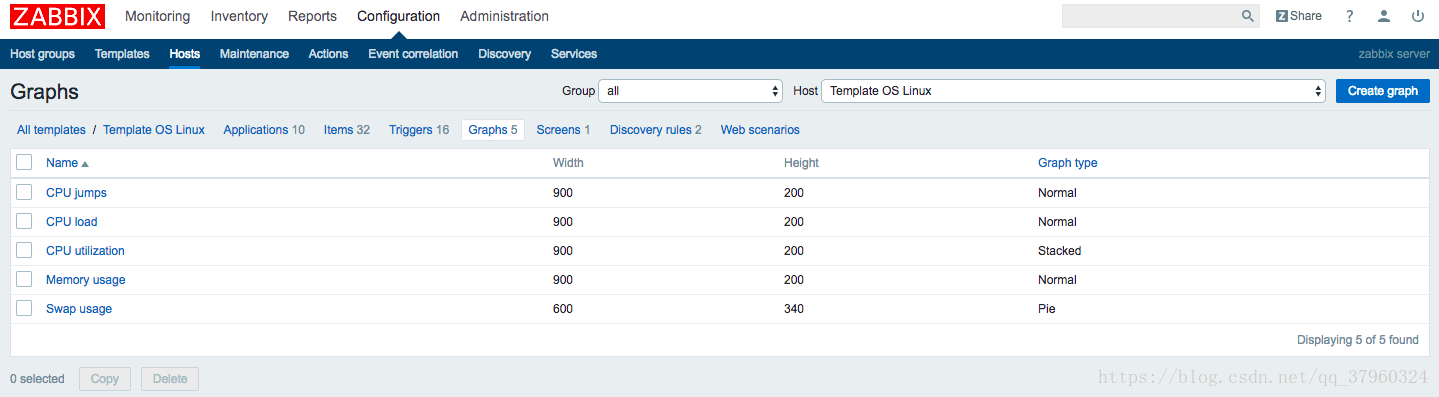Open the Monitoring menu

tap(158, 16)
